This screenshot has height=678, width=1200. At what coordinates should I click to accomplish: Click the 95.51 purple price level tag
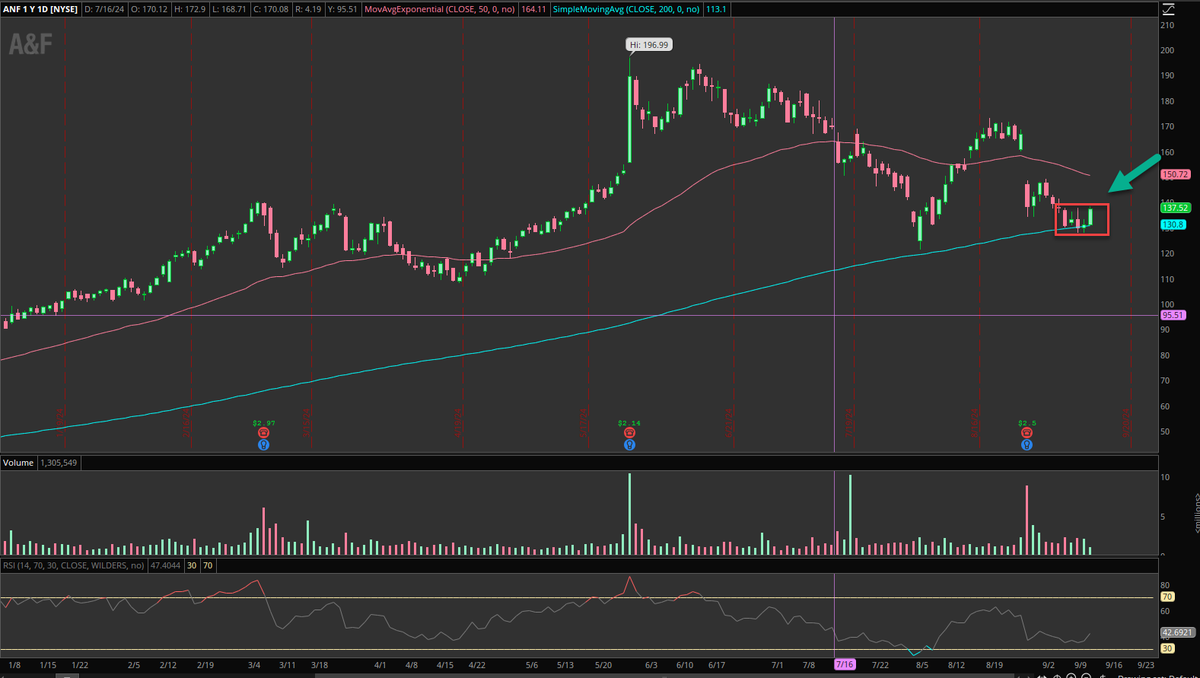[x=1172, y=315]
